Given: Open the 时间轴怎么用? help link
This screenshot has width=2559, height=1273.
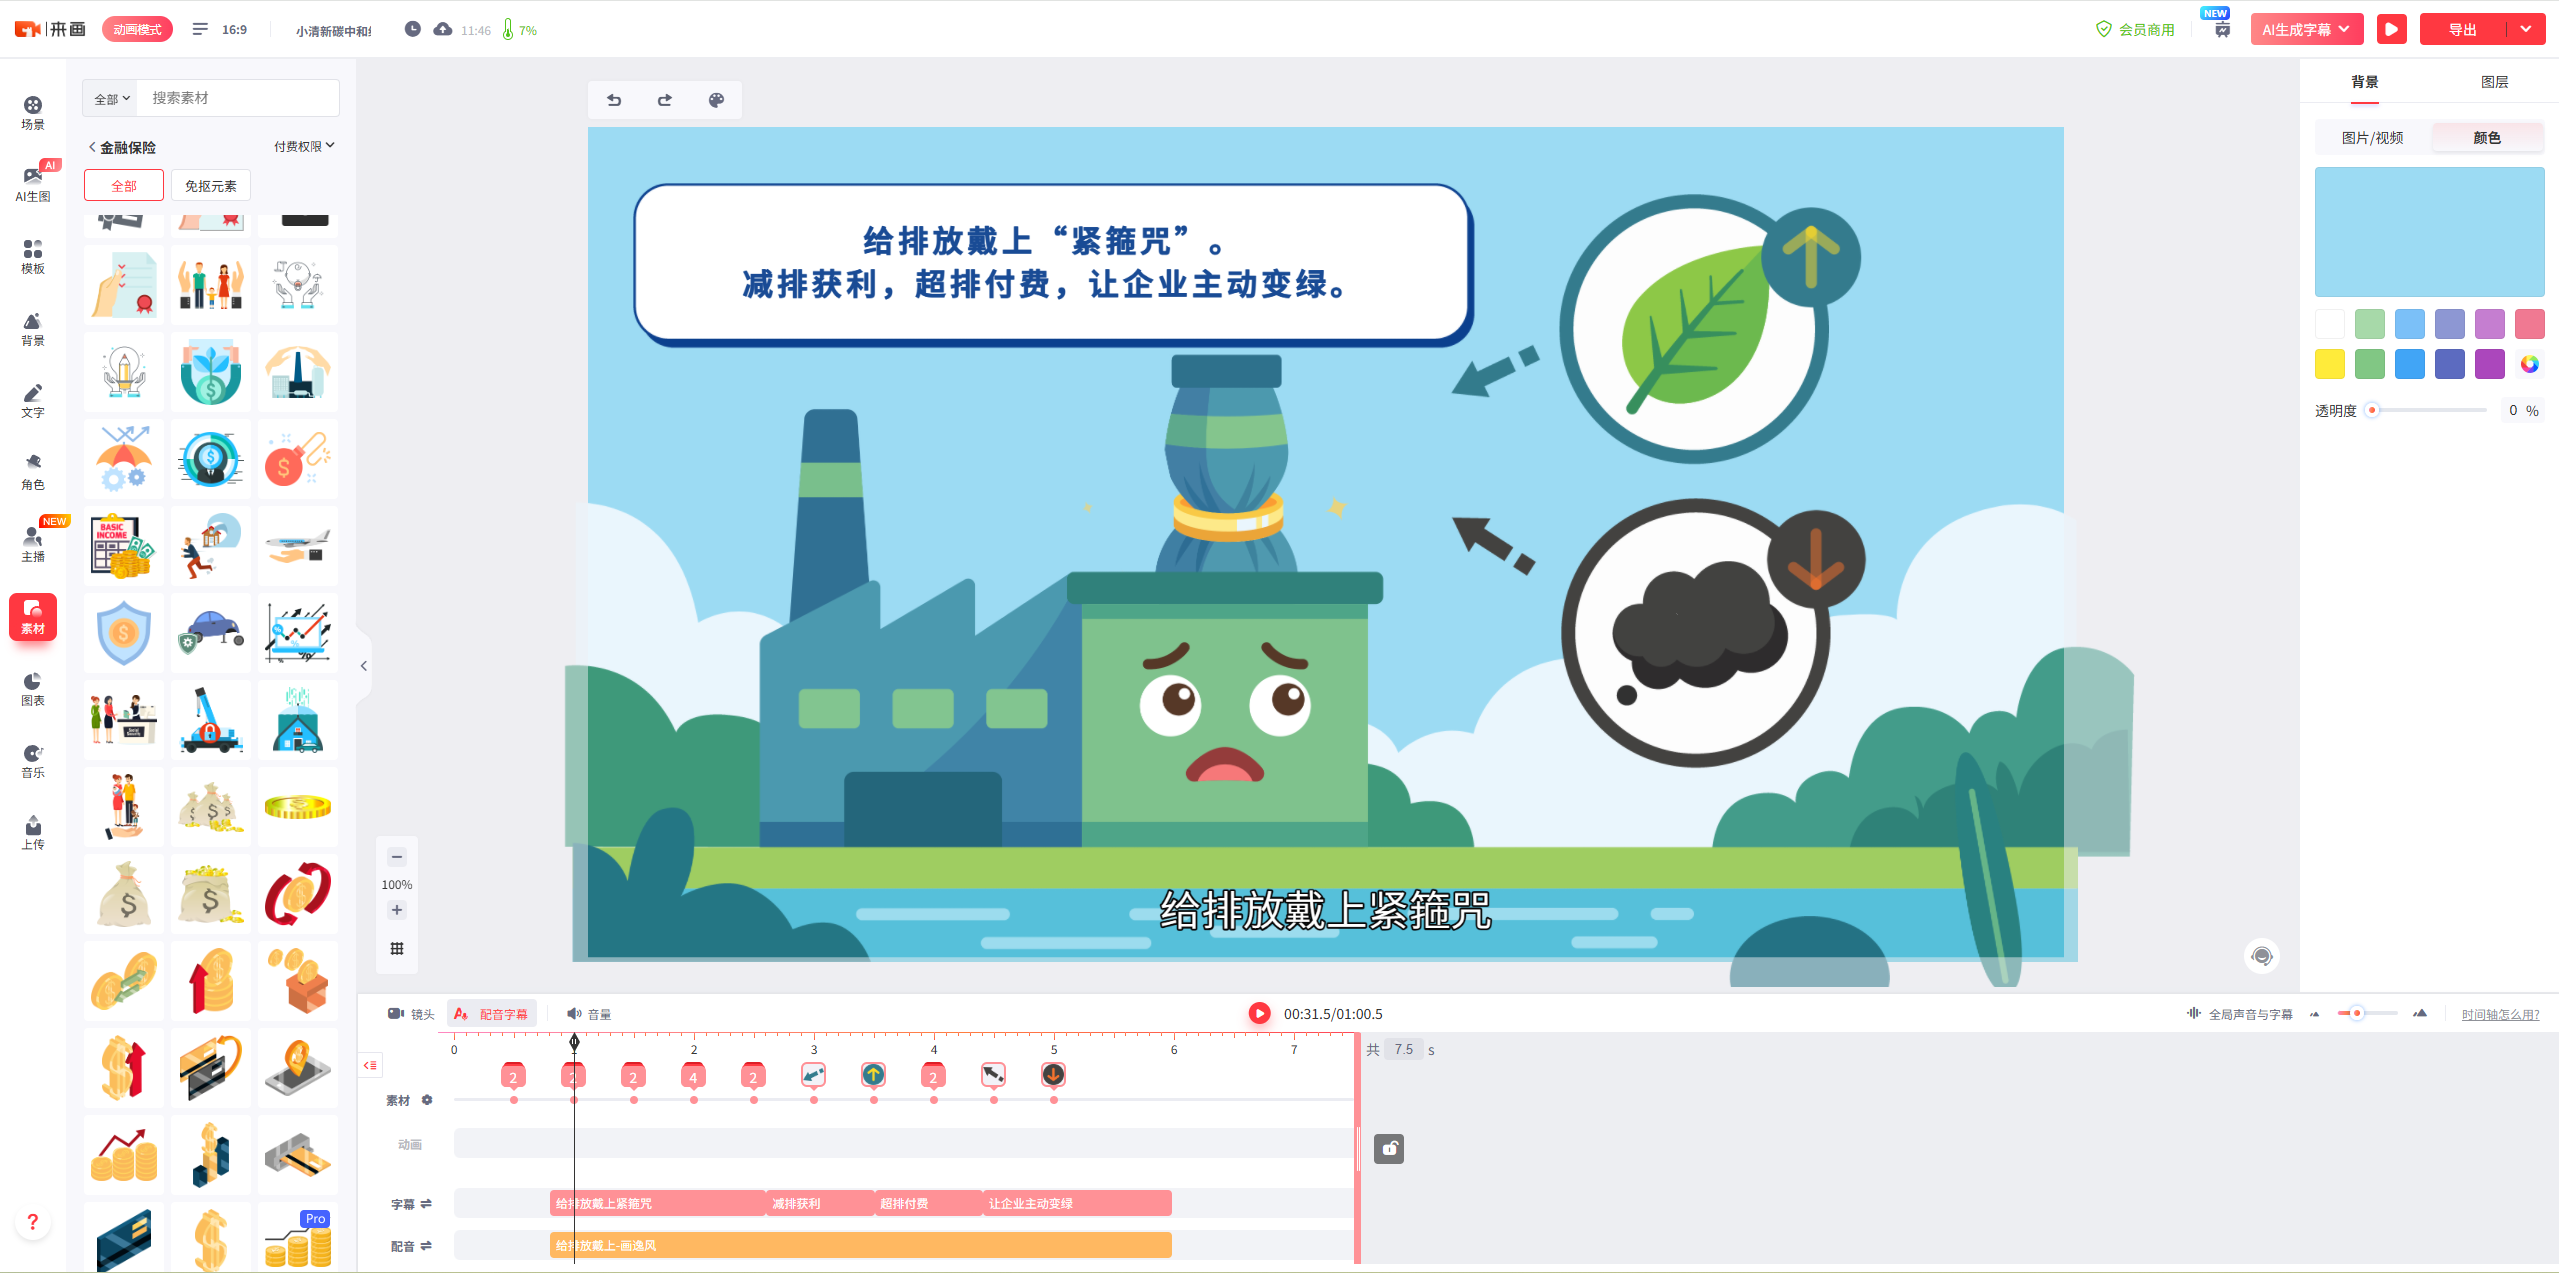Looking at the screenshot, I should click(x=2499, y=1014).
